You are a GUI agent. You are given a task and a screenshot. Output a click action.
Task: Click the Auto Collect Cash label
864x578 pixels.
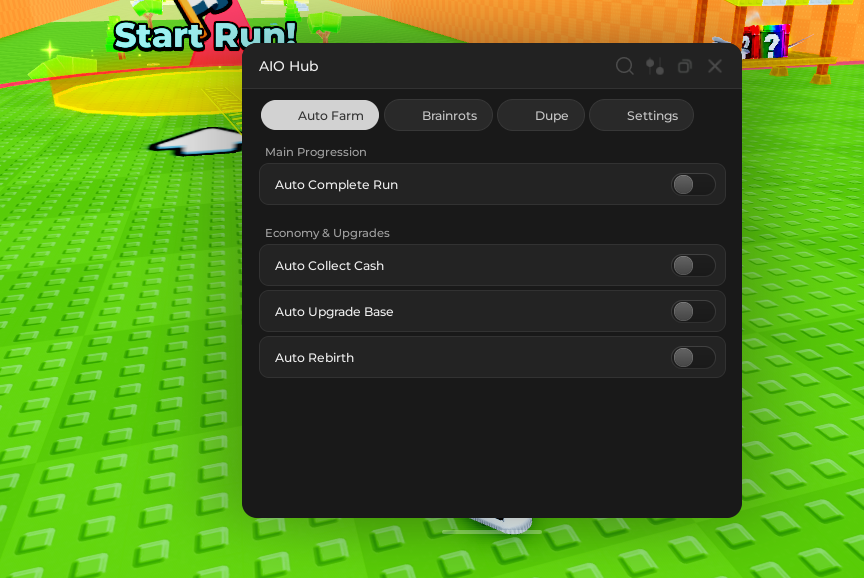click(330, 266)
